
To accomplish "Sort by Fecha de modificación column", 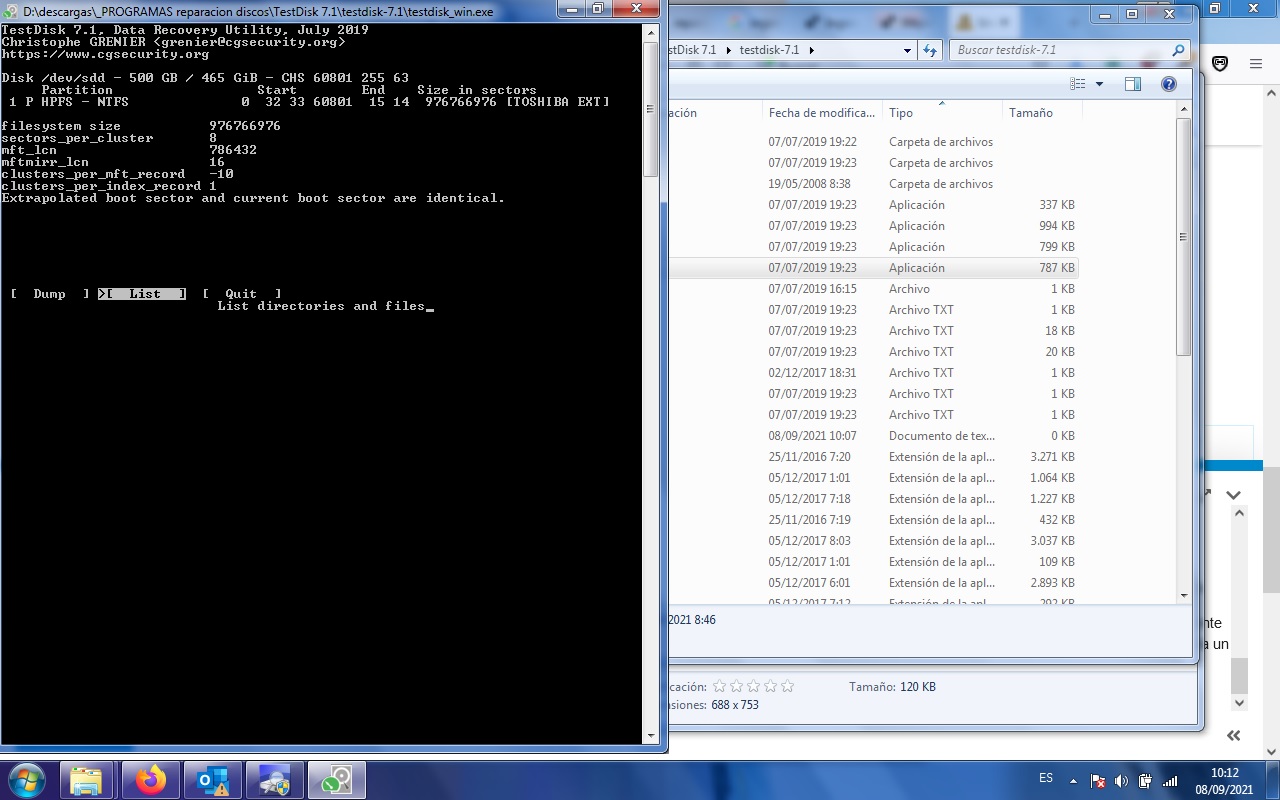I will click(x=822, y=113).
